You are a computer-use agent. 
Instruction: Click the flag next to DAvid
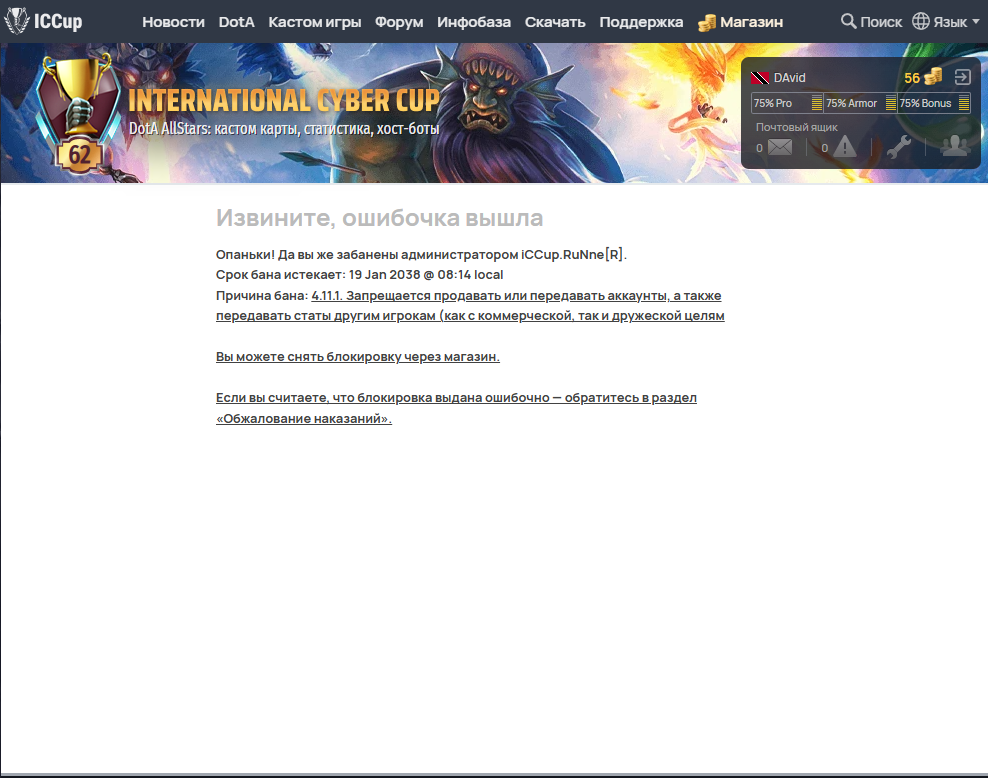760,78
